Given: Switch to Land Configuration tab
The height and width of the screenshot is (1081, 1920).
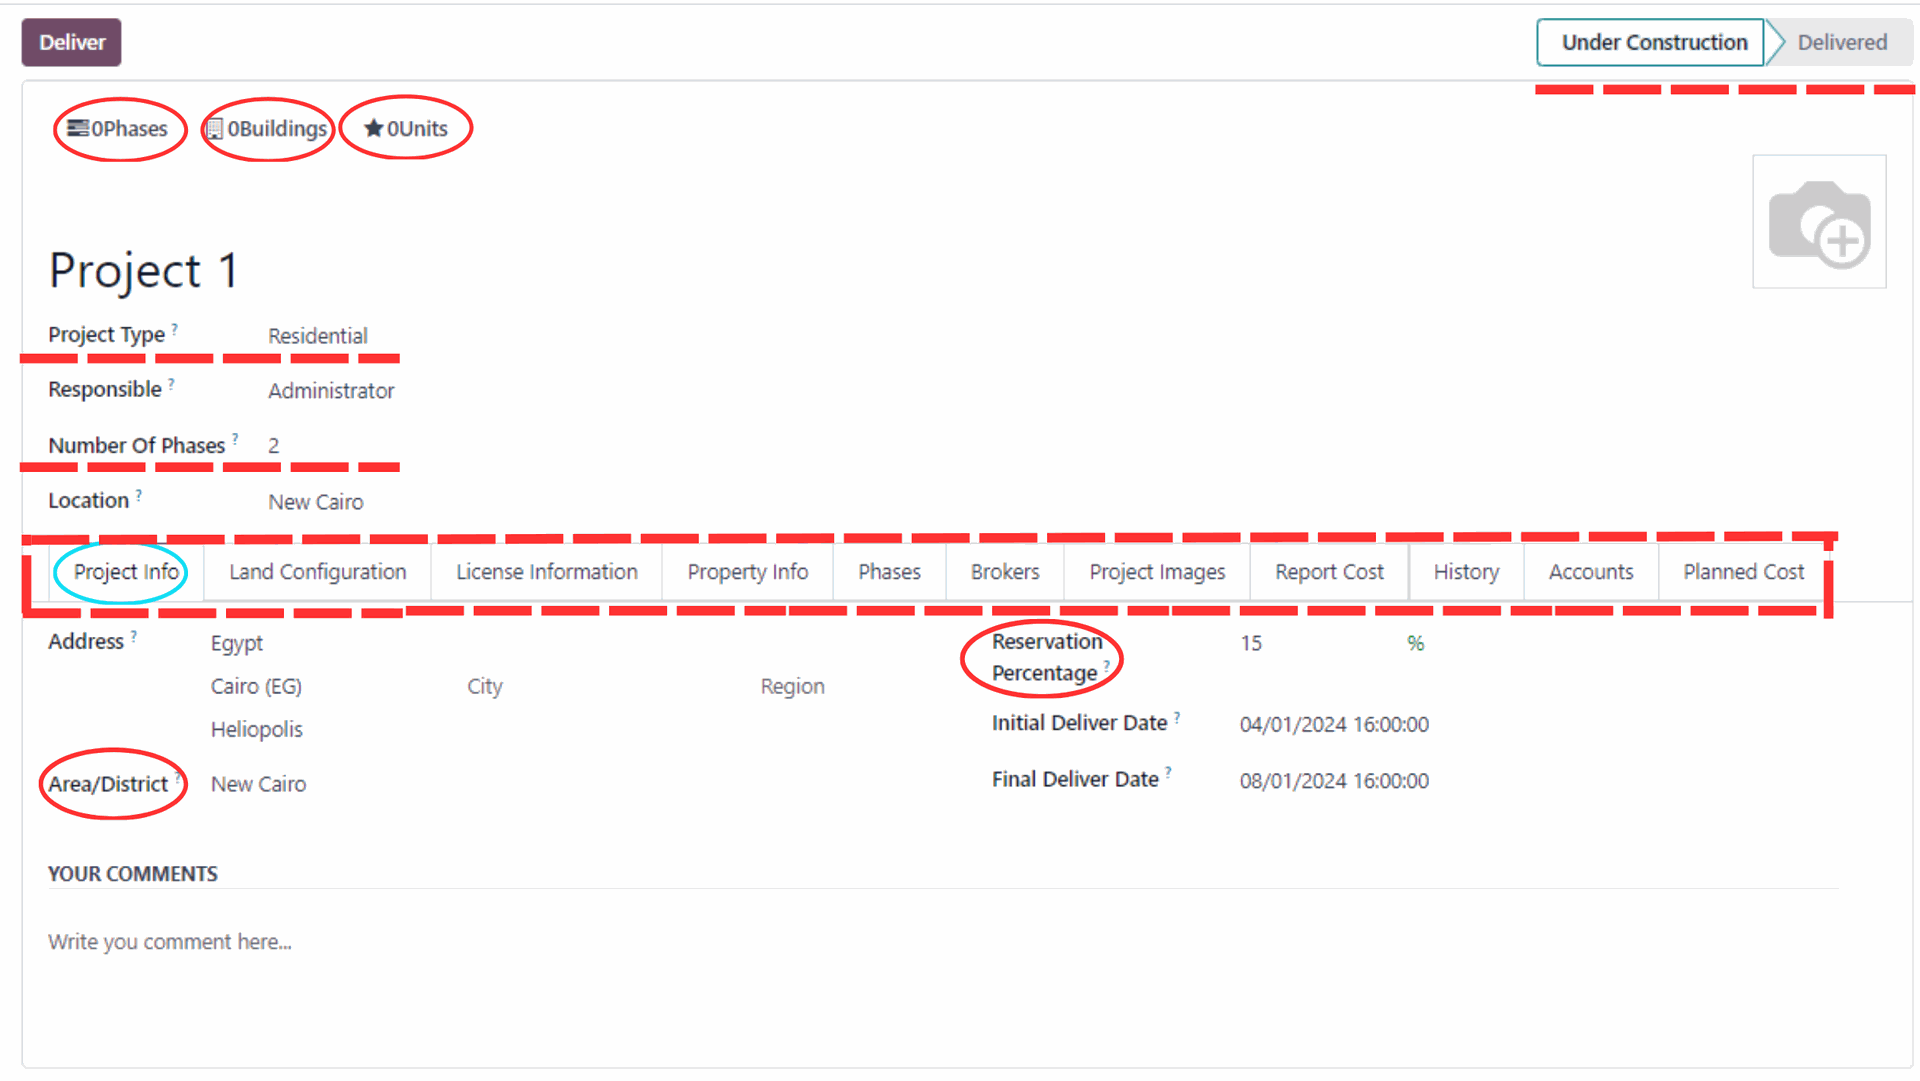Looking at the screenshot, I should (317, 572).
